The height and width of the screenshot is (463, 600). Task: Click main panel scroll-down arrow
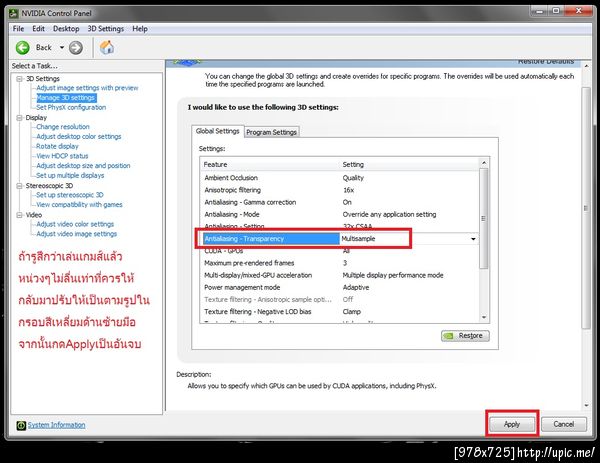(x=586, y=406)
